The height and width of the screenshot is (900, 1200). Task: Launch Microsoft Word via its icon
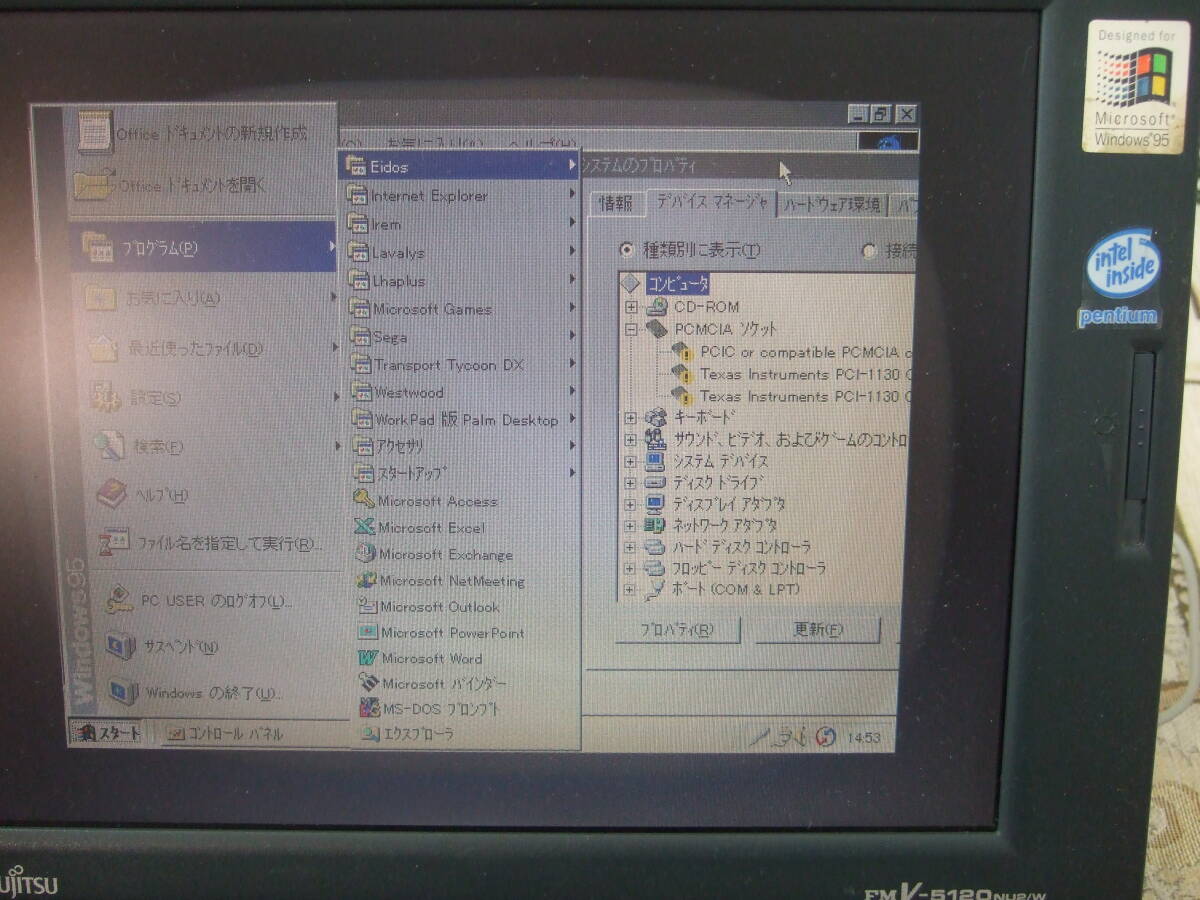click(368, 658)
